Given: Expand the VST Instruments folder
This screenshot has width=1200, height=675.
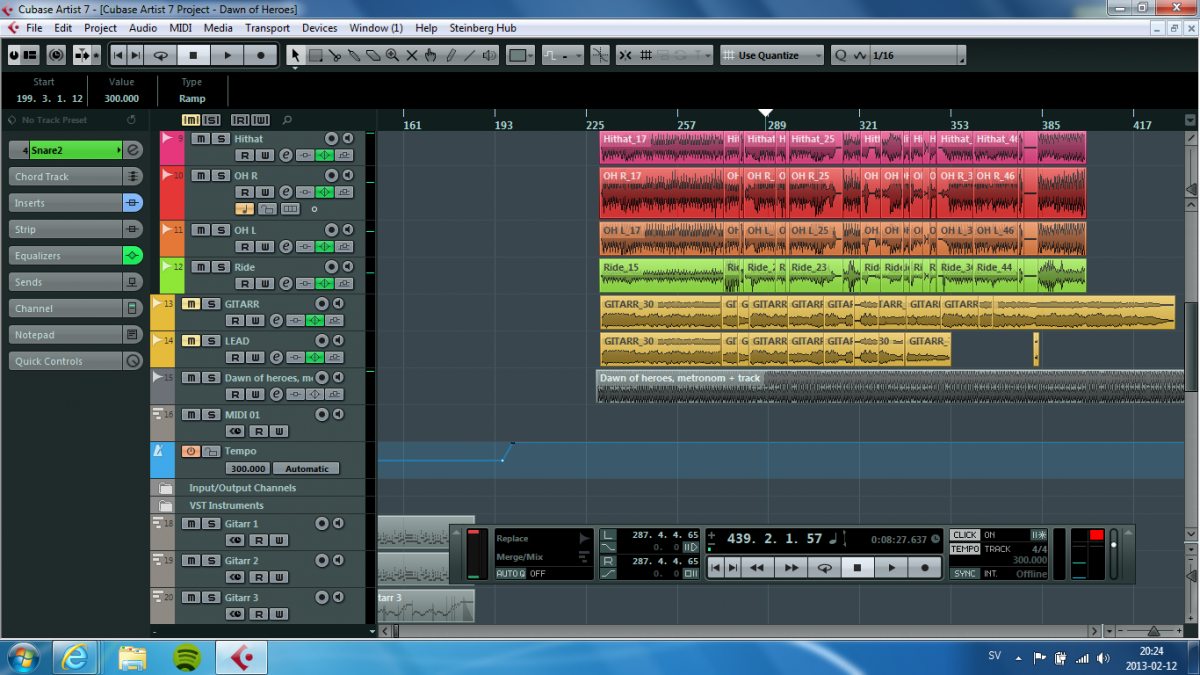Looking at the screenshot, I should pyautogui.click(x=166, y=506).
